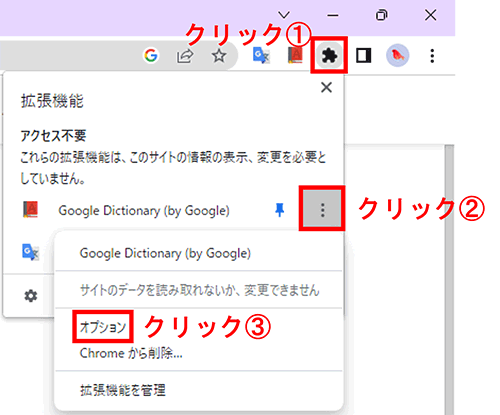Image resolution: width=500 pixels, height=415 pixels.
Task: Select 拡張機能を管理 menu entry
Action: pyautogui.click(x=123, y=390)
